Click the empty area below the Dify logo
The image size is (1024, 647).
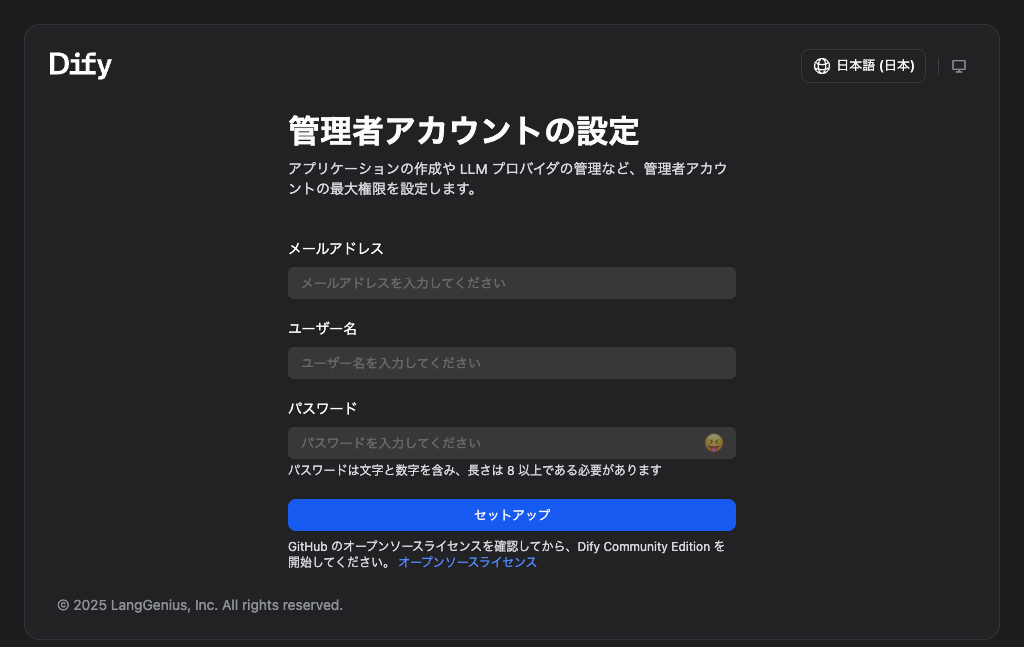coord(150,300)
